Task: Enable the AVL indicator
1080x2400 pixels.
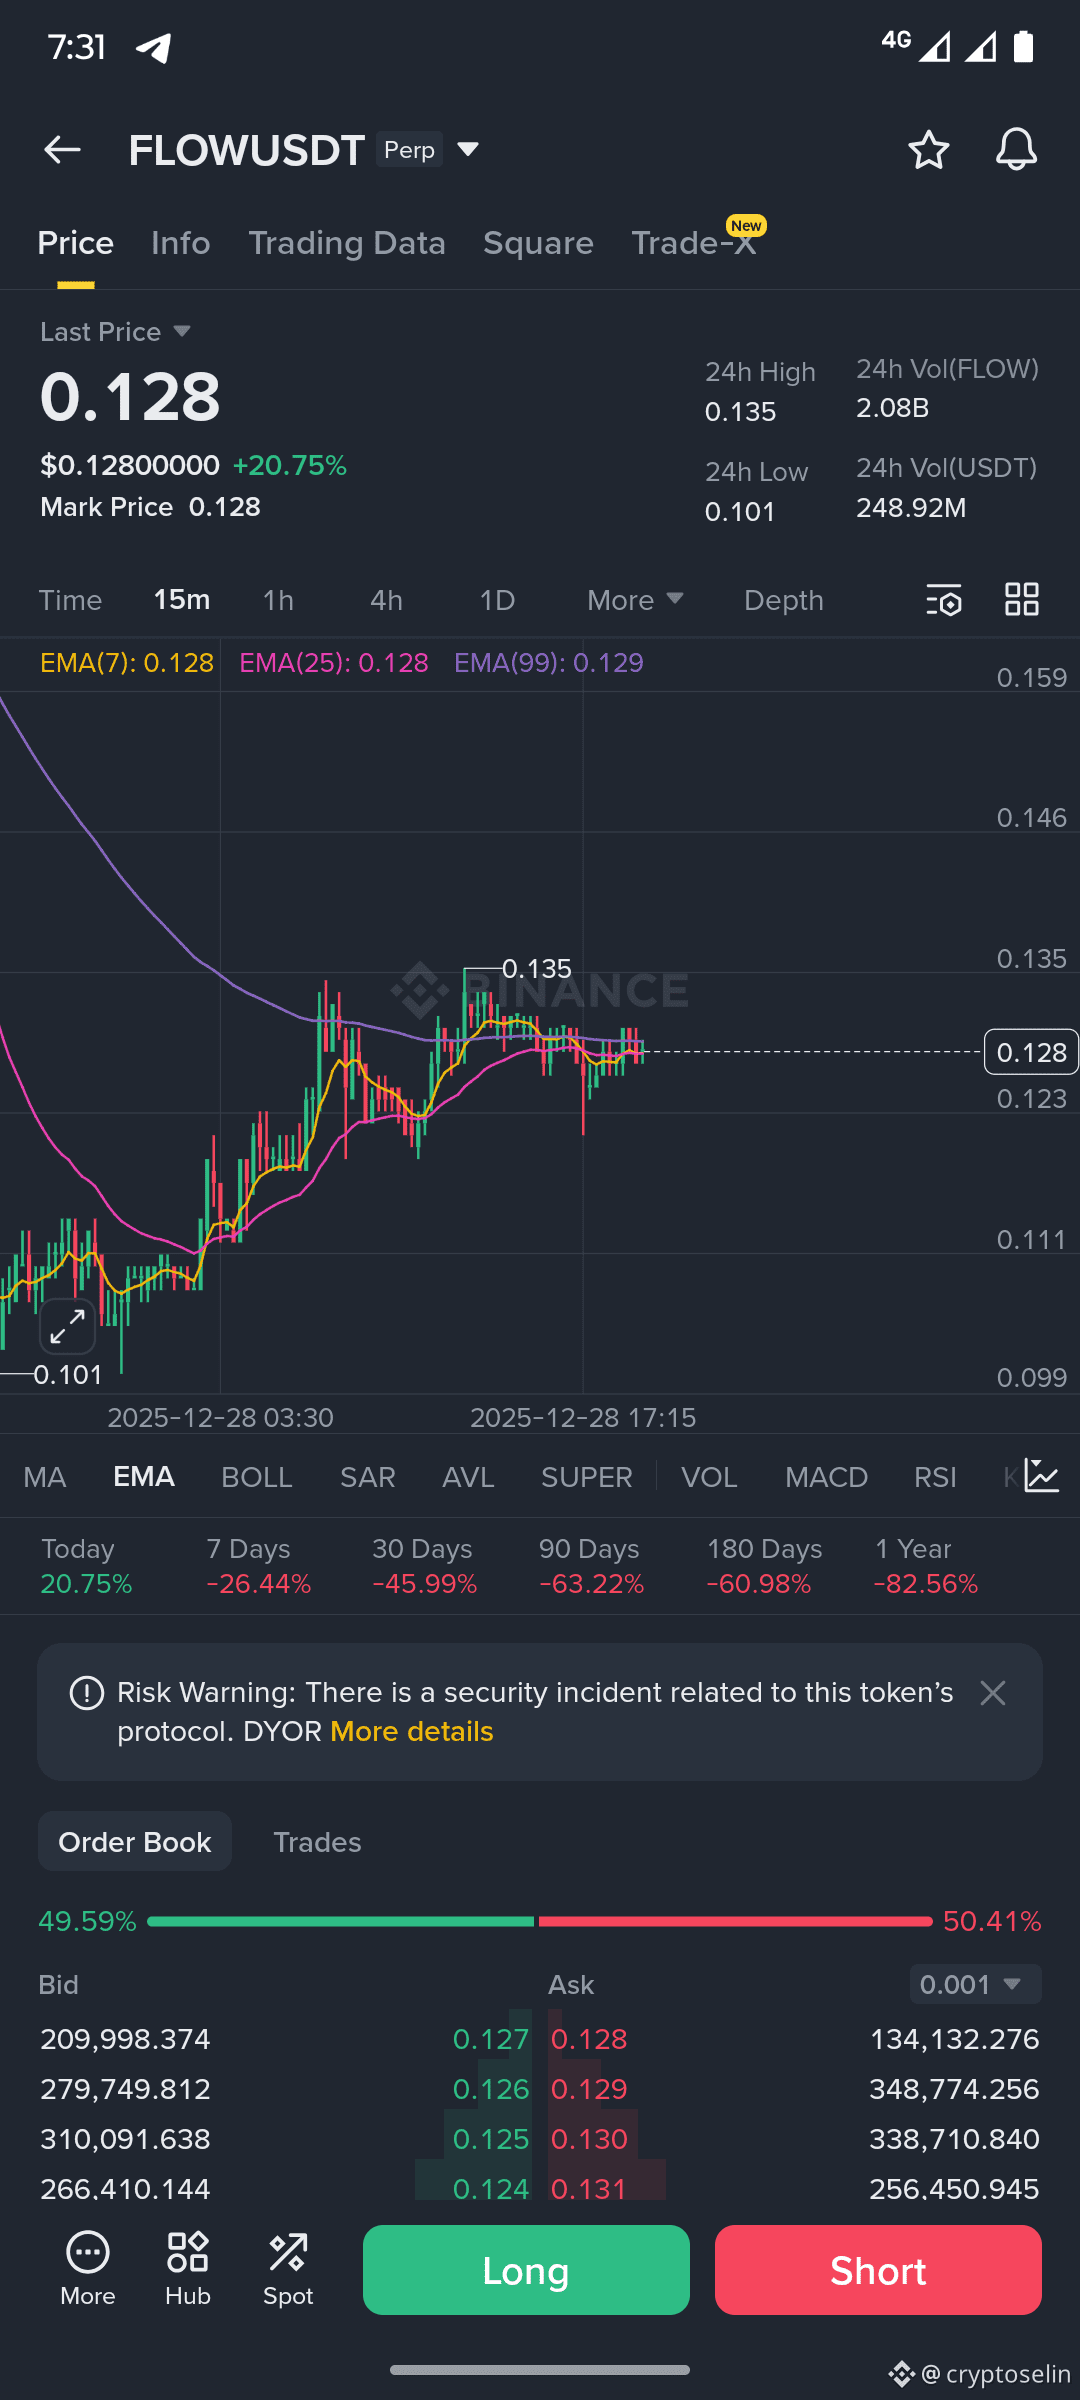Action: pos(468,1477)
